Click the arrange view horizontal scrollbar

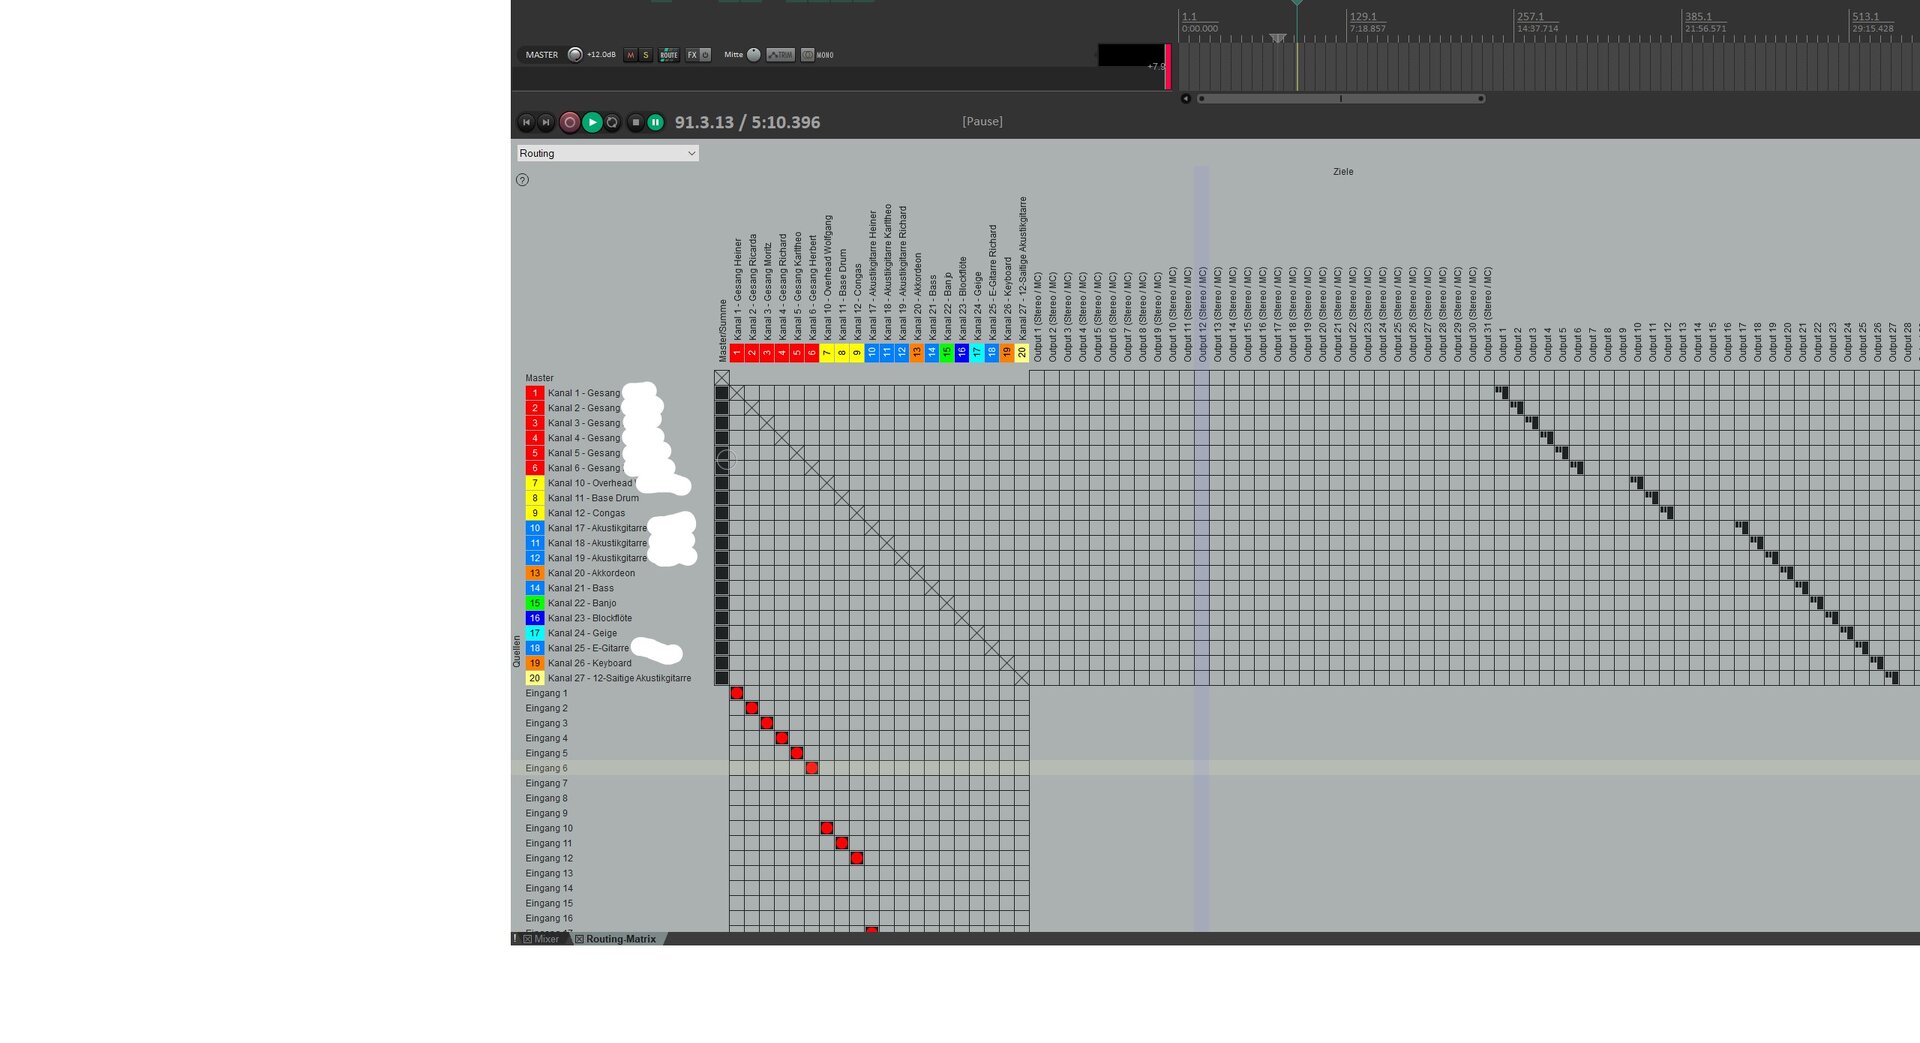(1340, 98)
